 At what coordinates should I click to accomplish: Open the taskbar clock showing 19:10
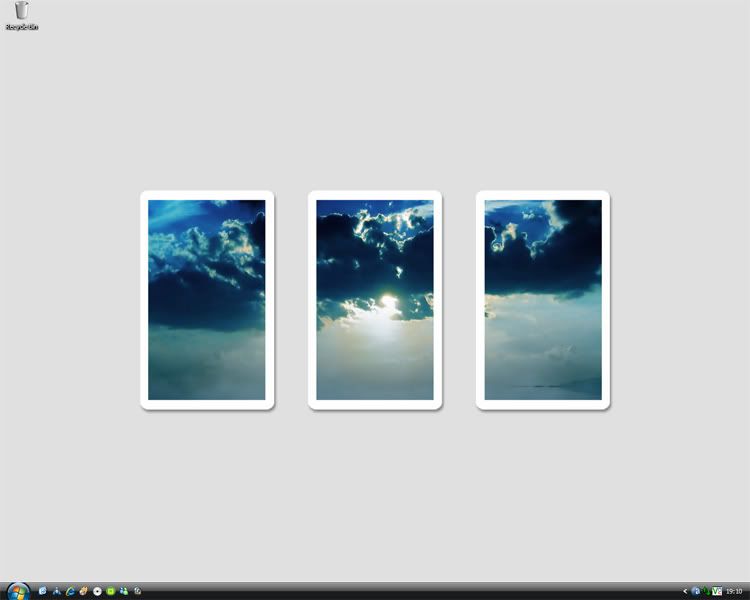[x=735, y=591]
